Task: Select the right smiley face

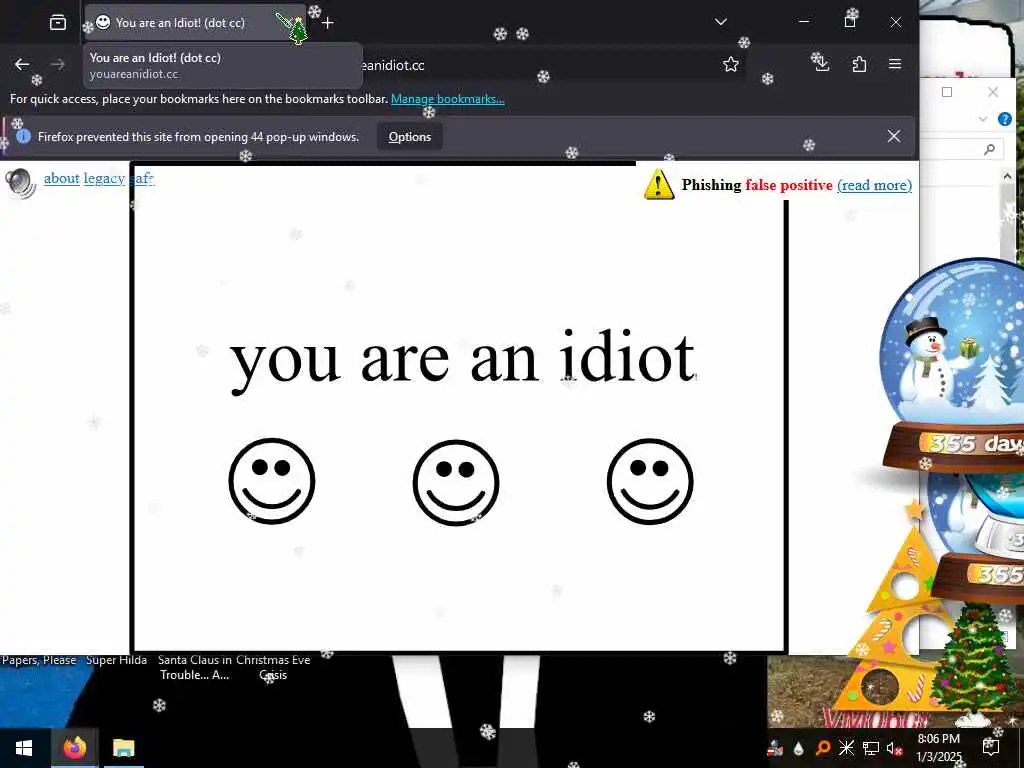Action: [650, 482]
